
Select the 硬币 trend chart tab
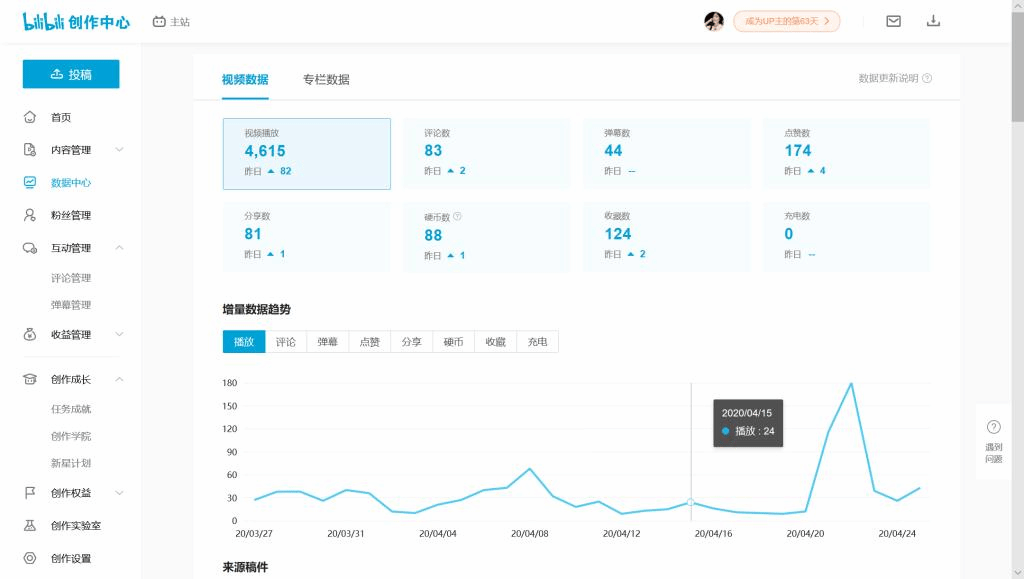[453, 342]
